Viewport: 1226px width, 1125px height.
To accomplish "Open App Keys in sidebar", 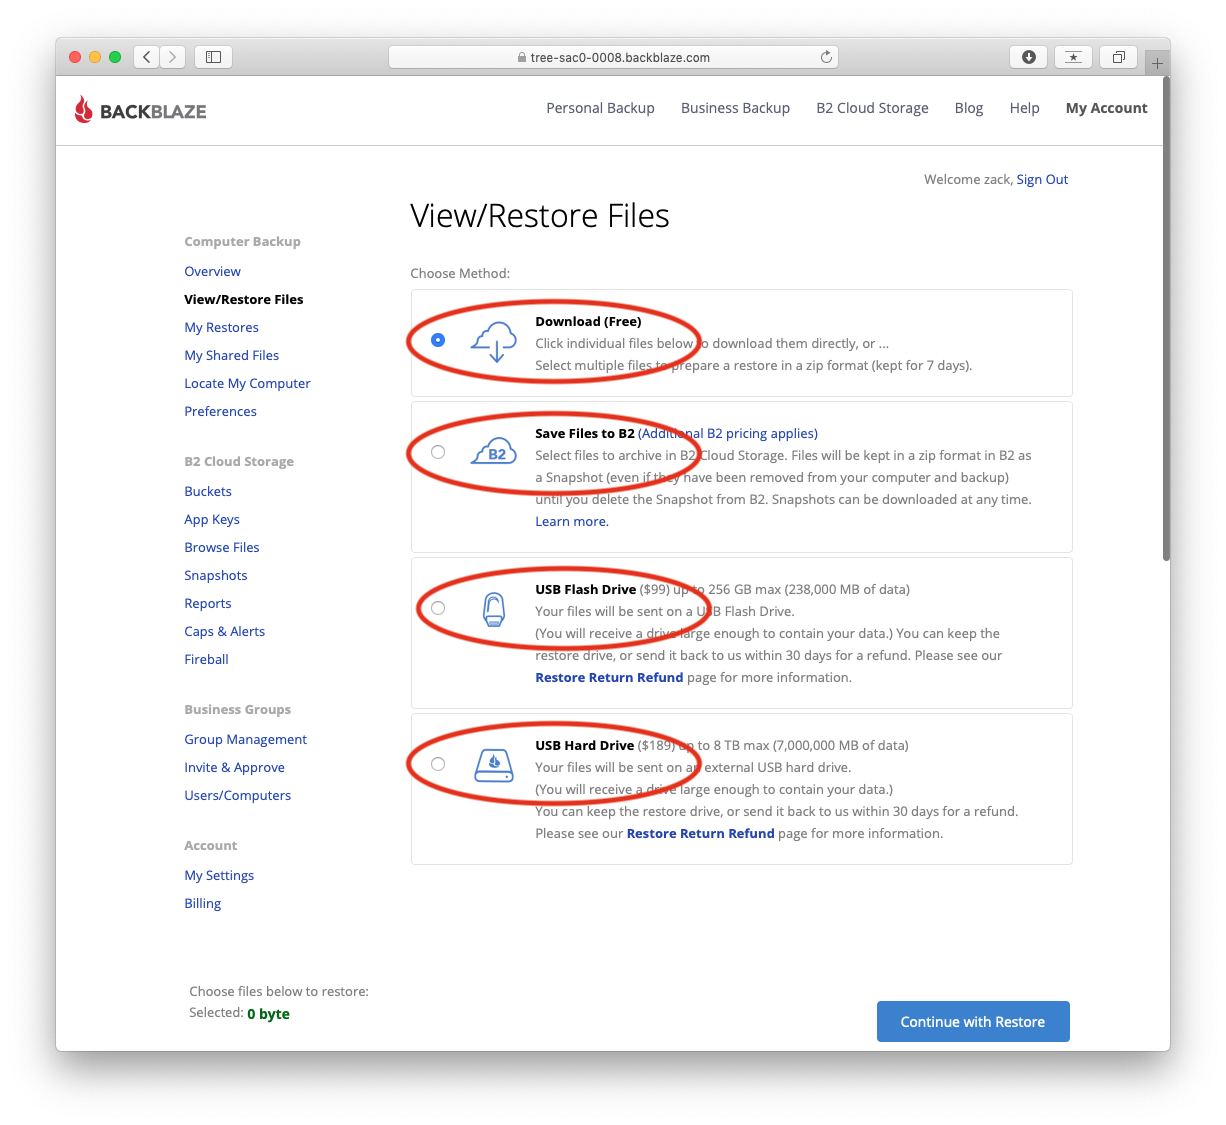I will point(212,519).
